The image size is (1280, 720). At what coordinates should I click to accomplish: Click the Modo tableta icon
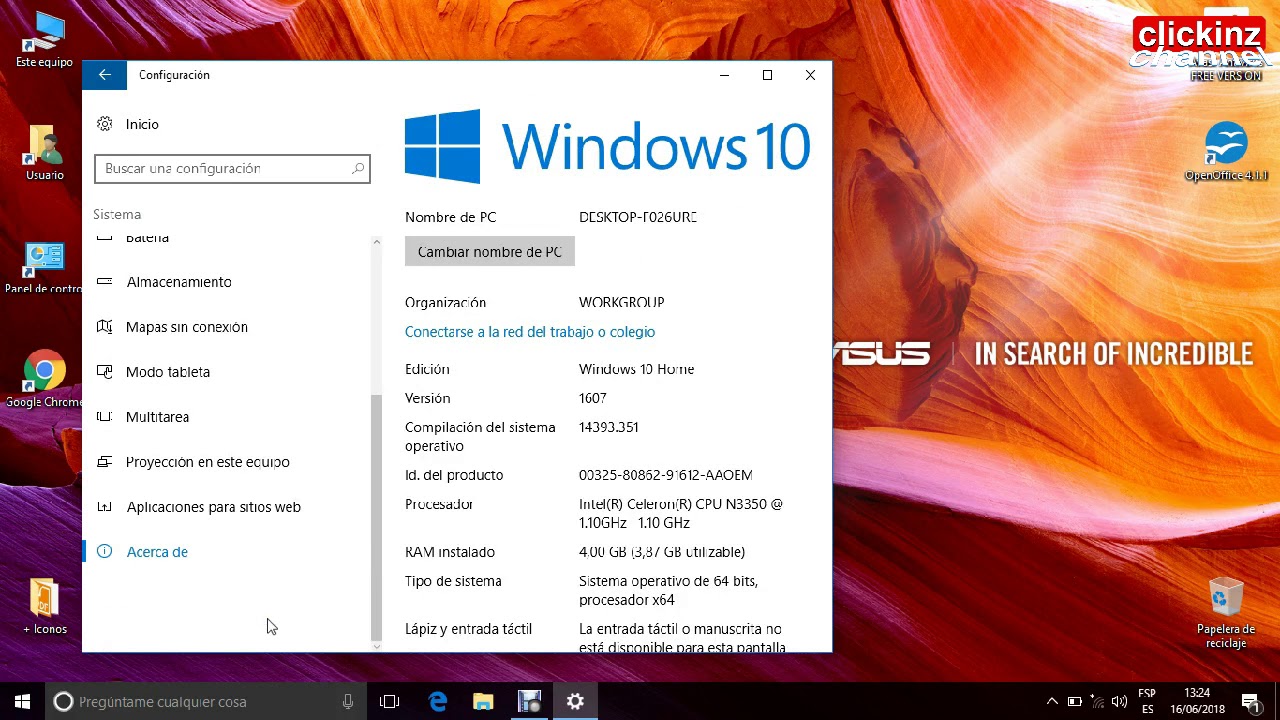point(104,372)
